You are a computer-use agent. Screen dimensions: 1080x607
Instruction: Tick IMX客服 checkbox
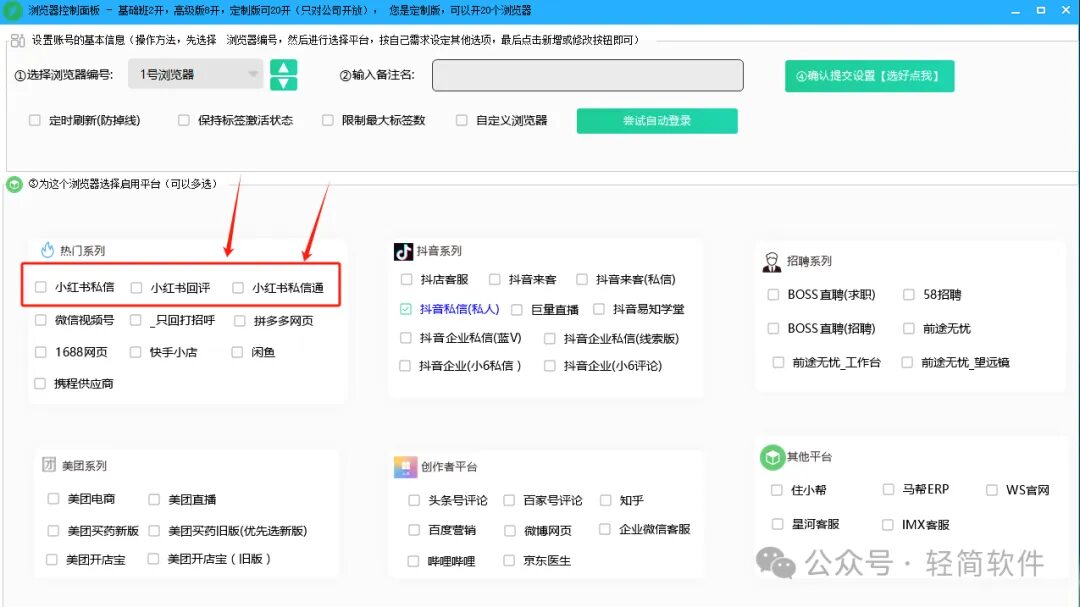click(x=889, y=524)
